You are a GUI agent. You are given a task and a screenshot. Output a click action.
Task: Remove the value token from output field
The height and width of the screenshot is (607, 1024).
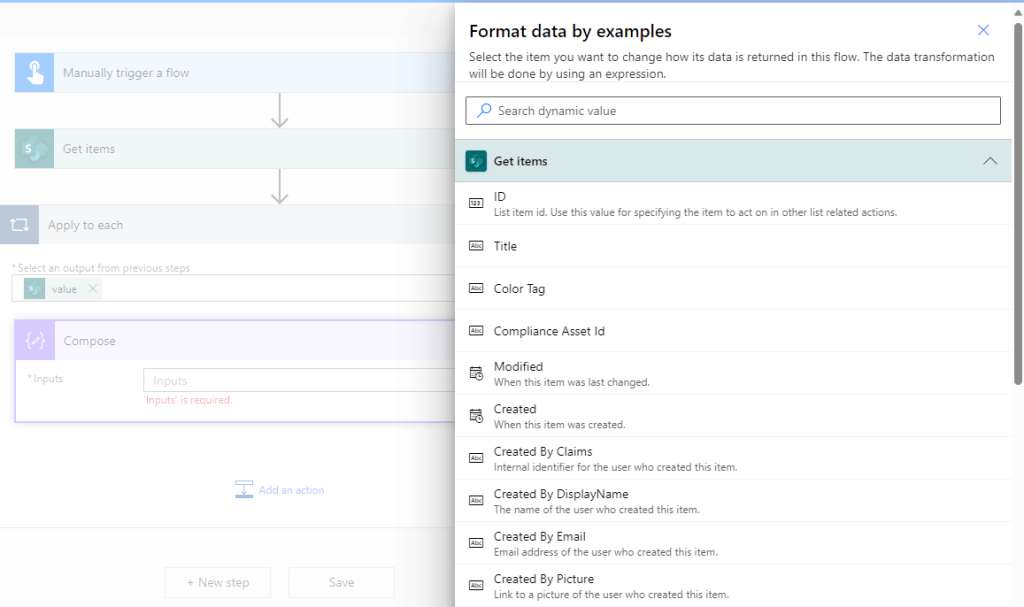pos(93,289)
